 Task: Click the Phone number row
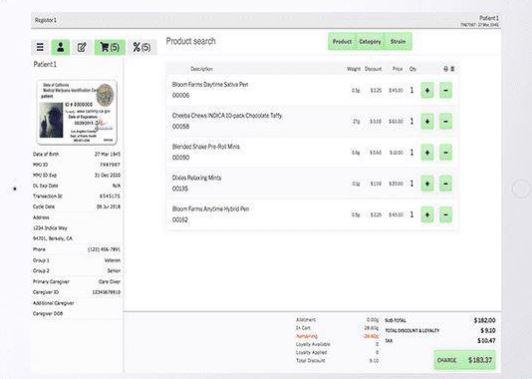(77, 249)
